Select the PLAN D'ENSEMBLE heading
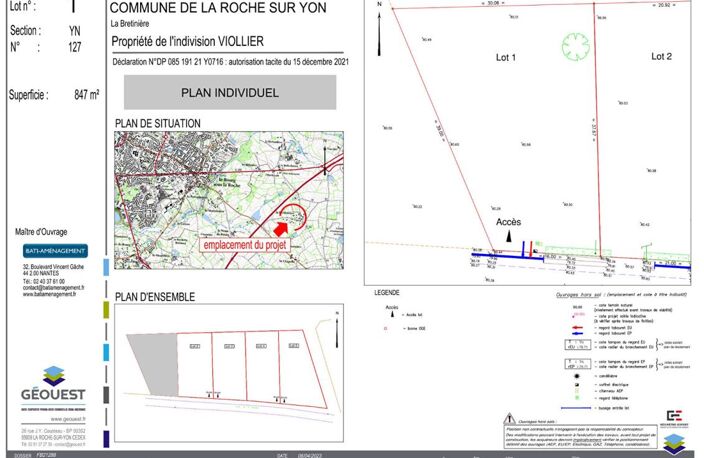Image resolution: width=704 pixels, height=458 pixels. tap(155, 297)
